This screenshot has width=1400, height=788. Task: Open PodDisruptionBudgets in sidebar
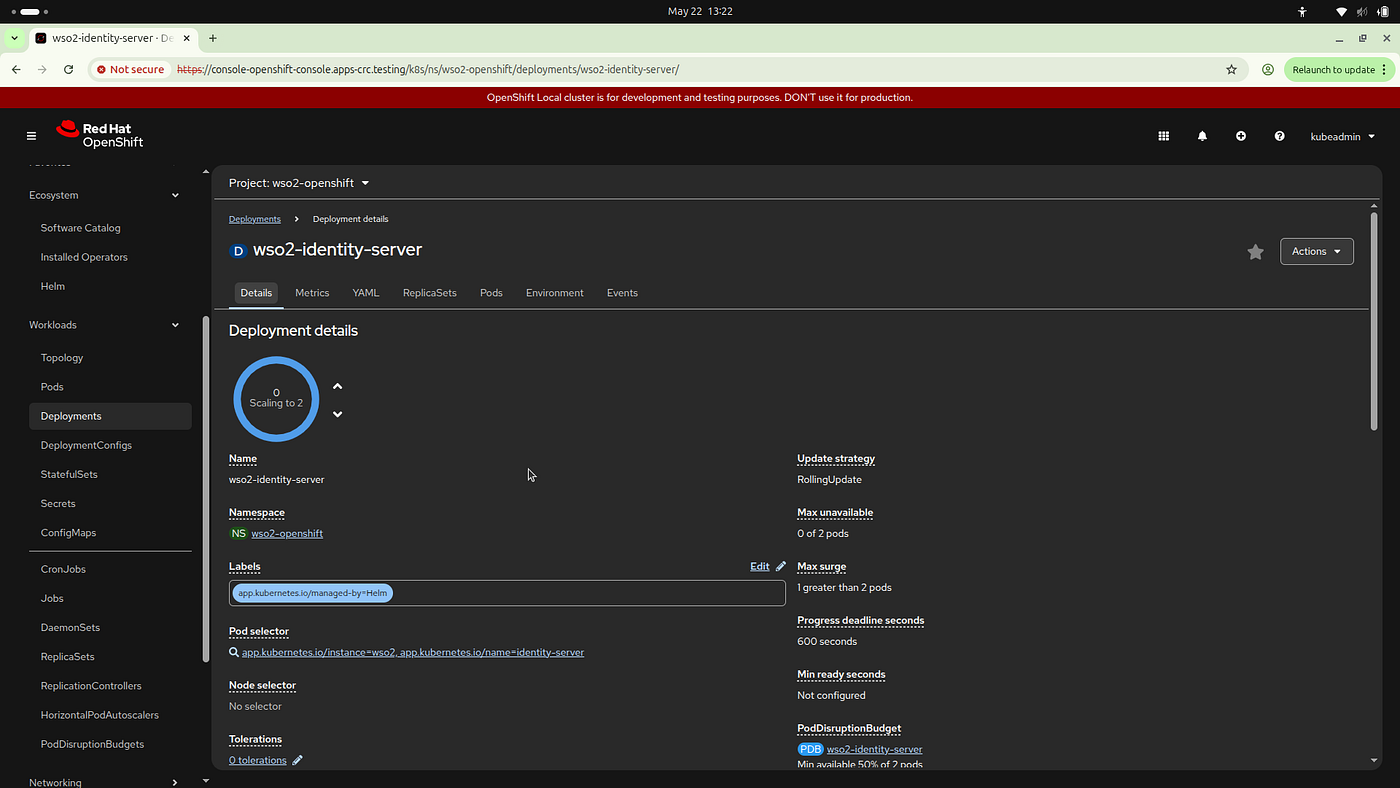[92, 744]
